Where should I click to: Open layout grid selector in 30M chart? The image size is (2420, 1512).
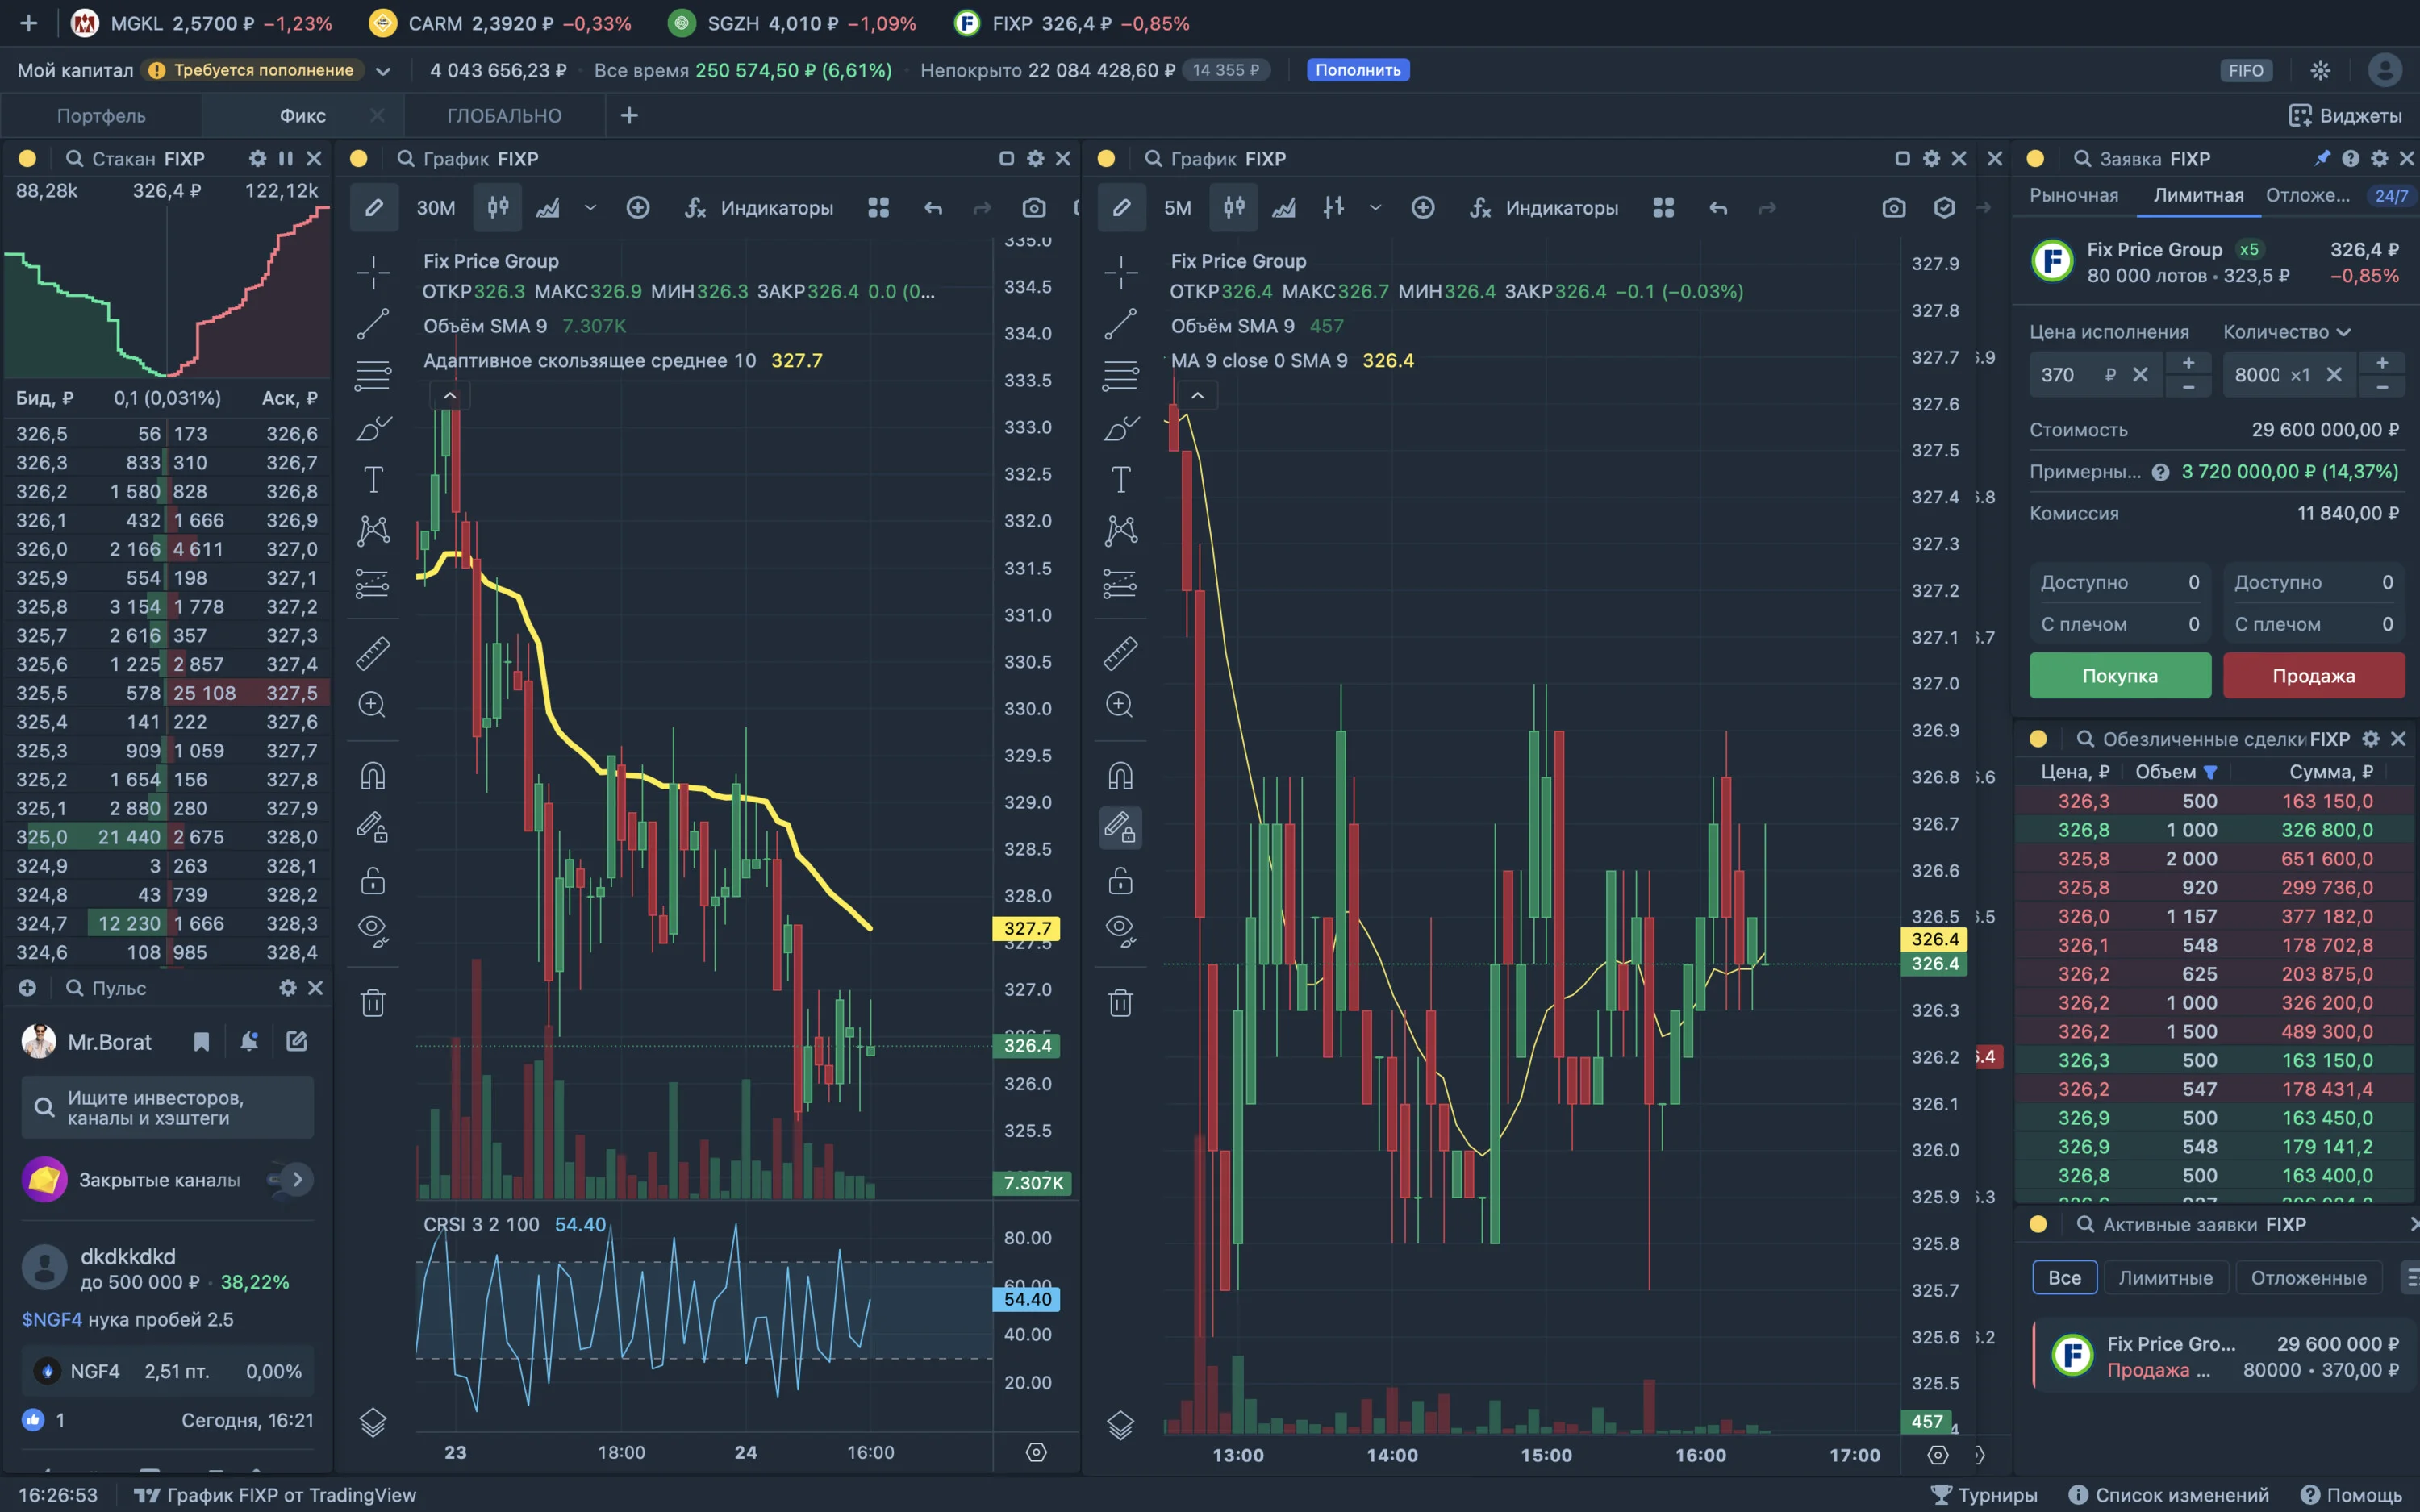(x=878, y=208)
